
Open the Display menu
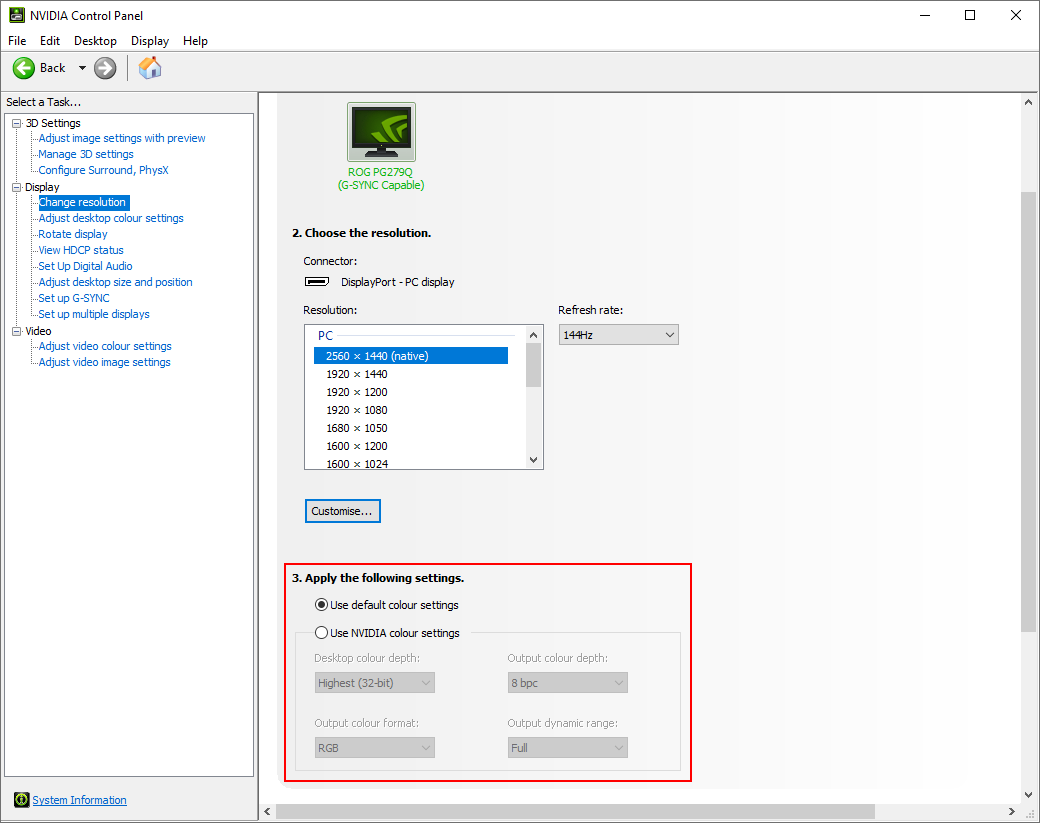tap(150, 40)
